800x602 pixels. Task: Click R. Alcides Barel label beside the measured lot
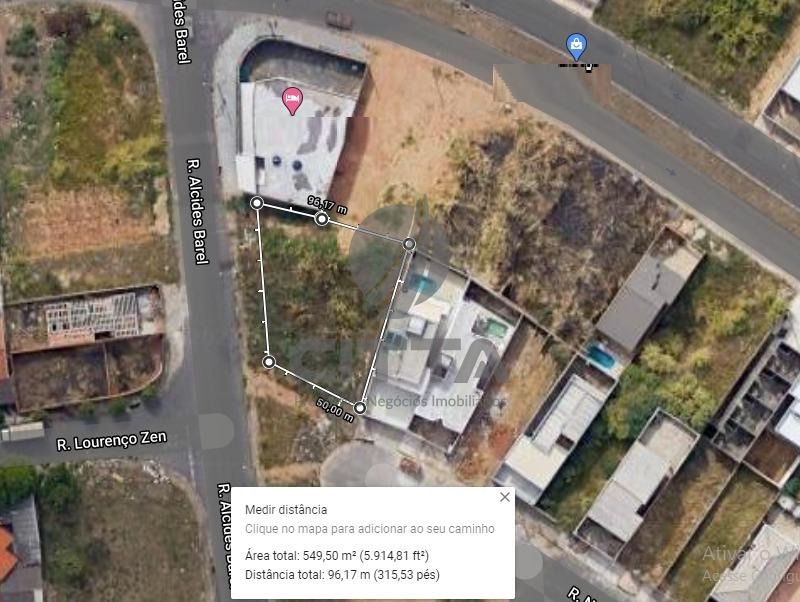(x=198, y=212)
